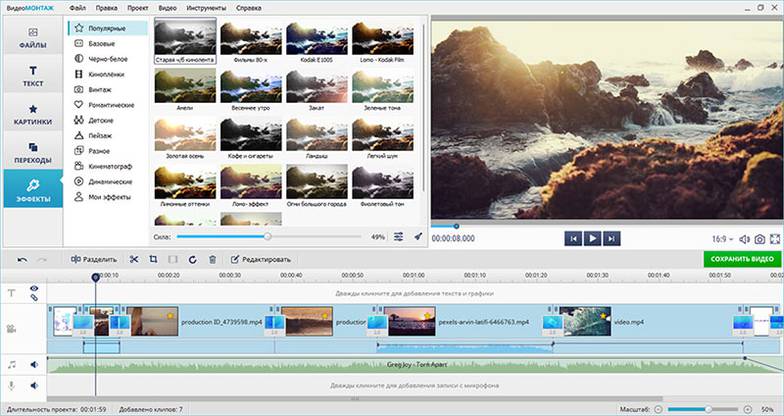
Task: Open effect settings sliders icon next to 49%
Action: [x=398, y=236]
